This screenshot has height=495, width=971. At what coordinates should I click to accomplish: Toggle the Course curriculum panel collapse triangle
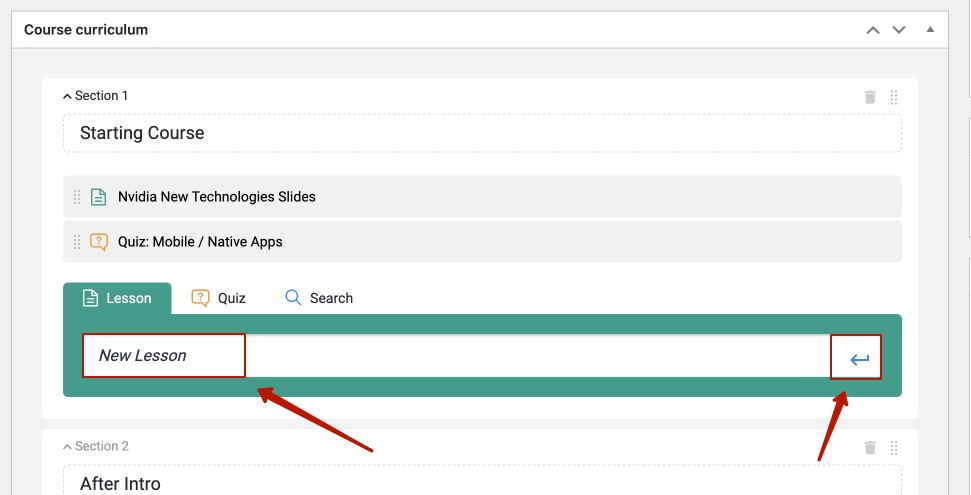[930, 30]
